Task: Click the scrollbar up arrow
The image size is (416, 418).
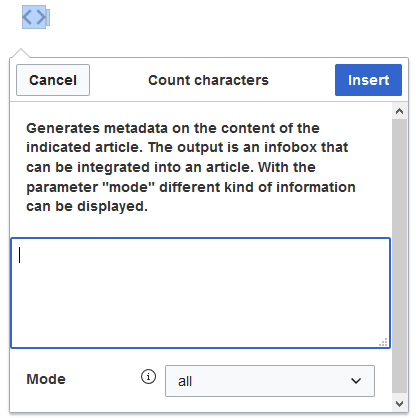Action: pyautogui.click(x=399, y=111)
